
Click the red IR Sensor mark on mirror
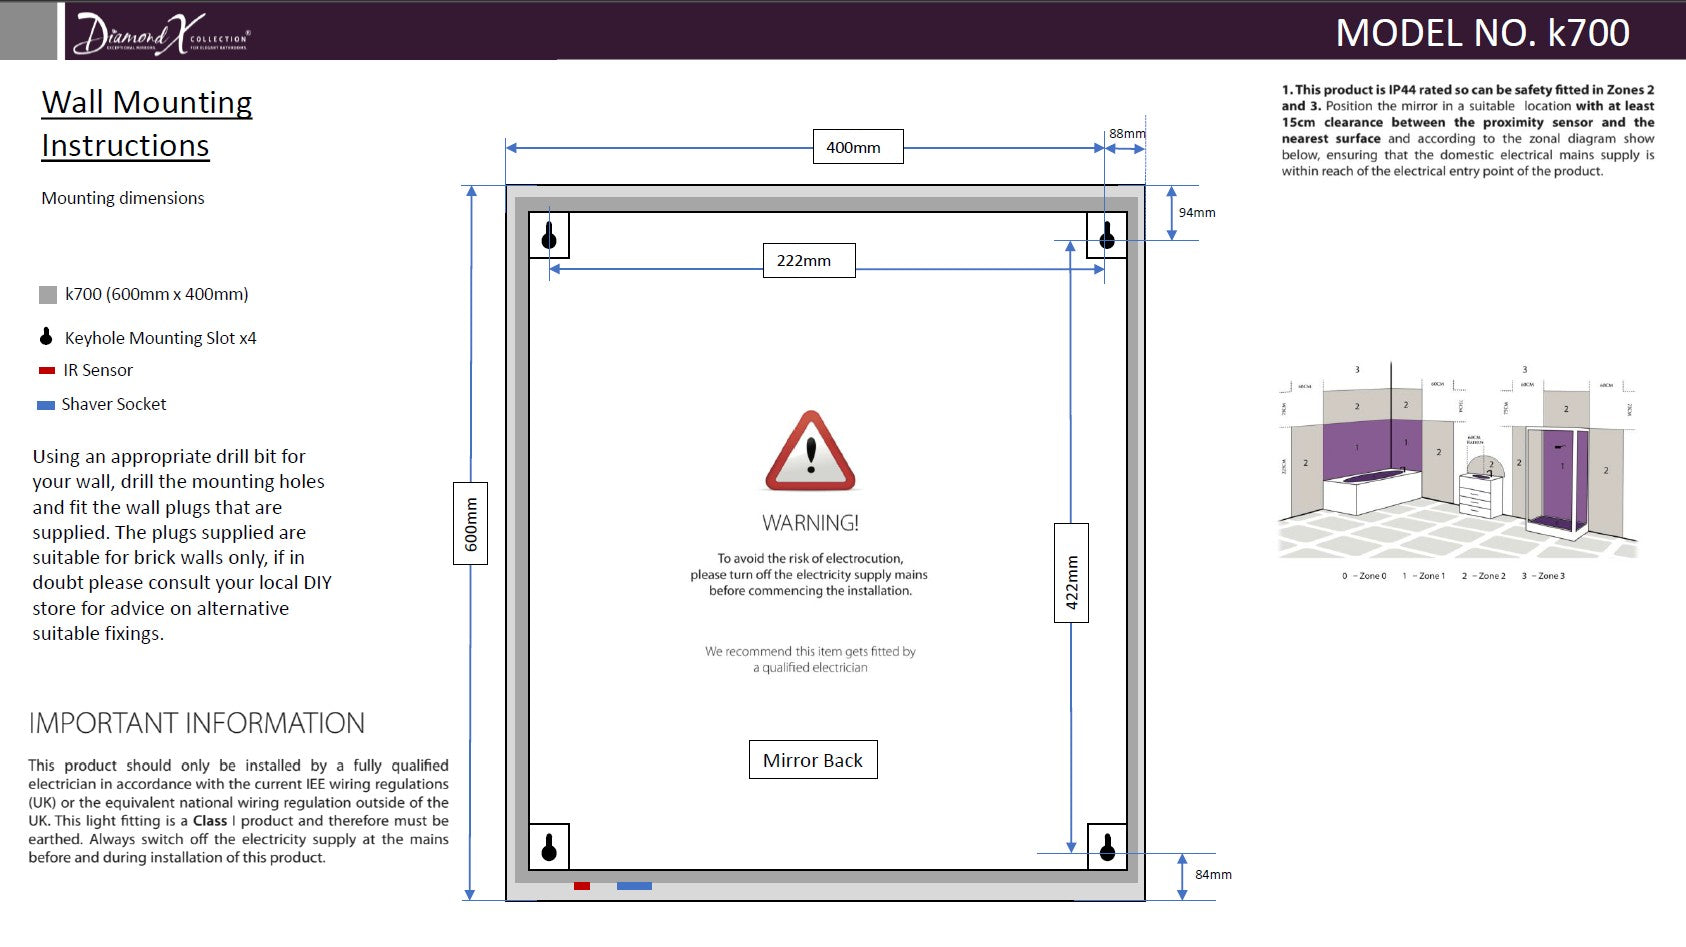click(582, 886)
